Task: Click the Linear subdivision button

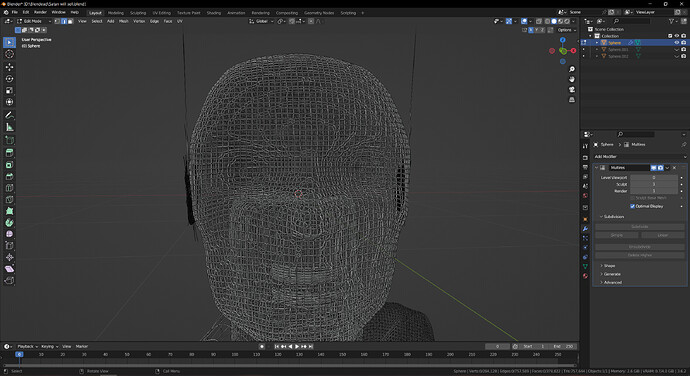Action: tap(663, 235)
